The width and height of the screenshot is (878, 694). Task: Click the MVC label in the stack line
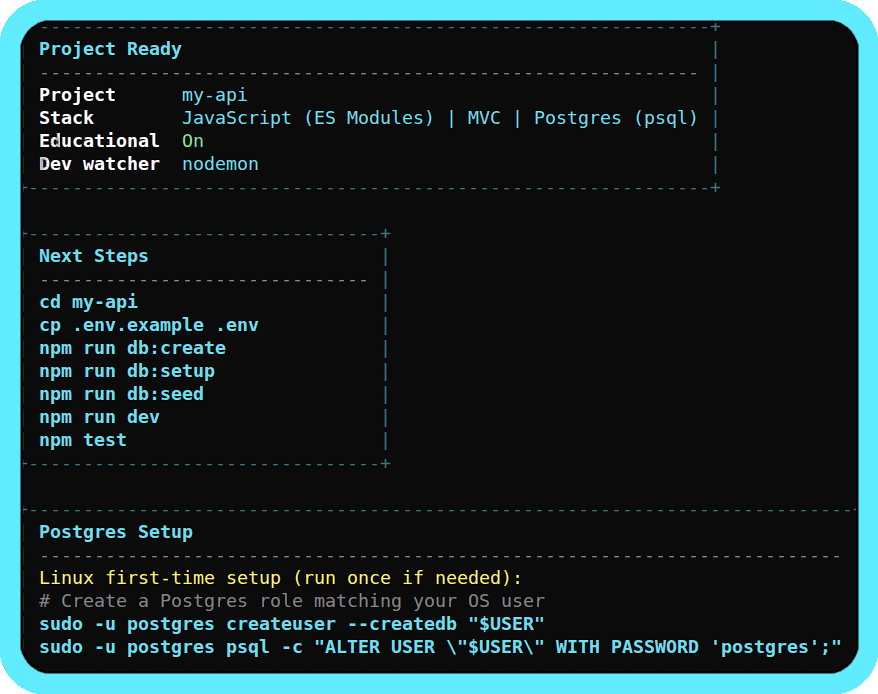tap(483, 117)
